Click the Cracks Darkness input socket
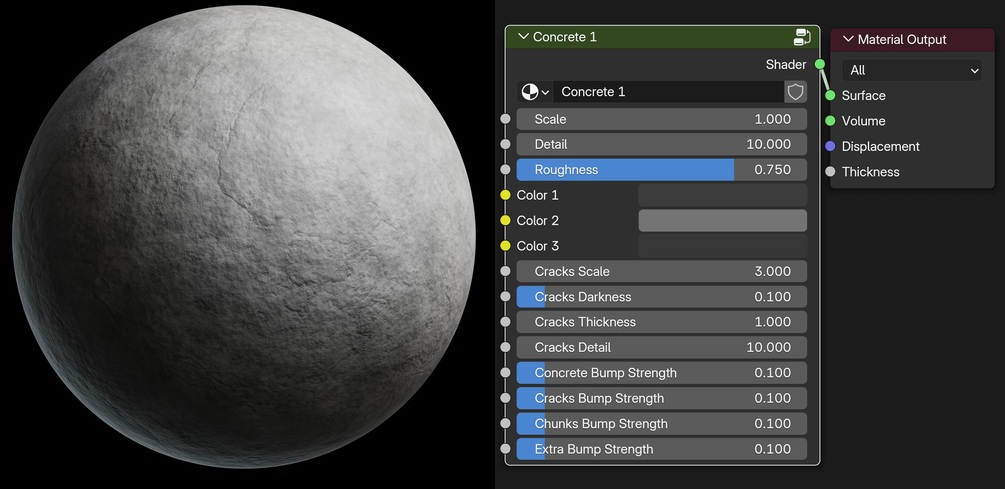Viewport: 1005px width, 489px height. coord(505,297)
